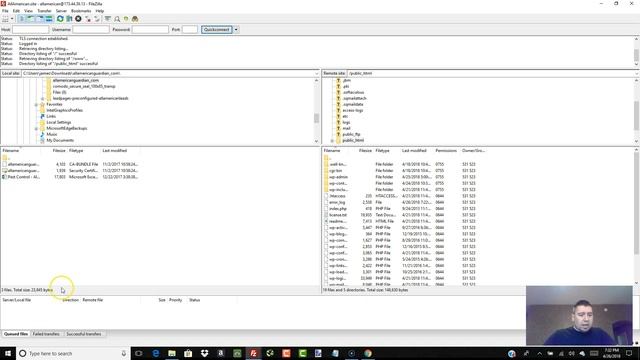
Task: Focus the Username input field
Action: coord(91,29)
